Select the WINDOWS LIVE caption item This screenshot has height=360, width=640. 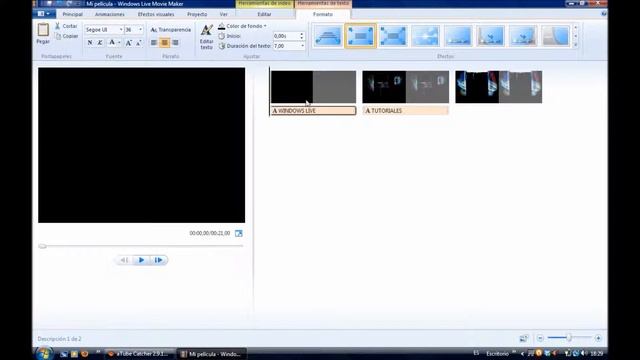(x=313, y=111)
